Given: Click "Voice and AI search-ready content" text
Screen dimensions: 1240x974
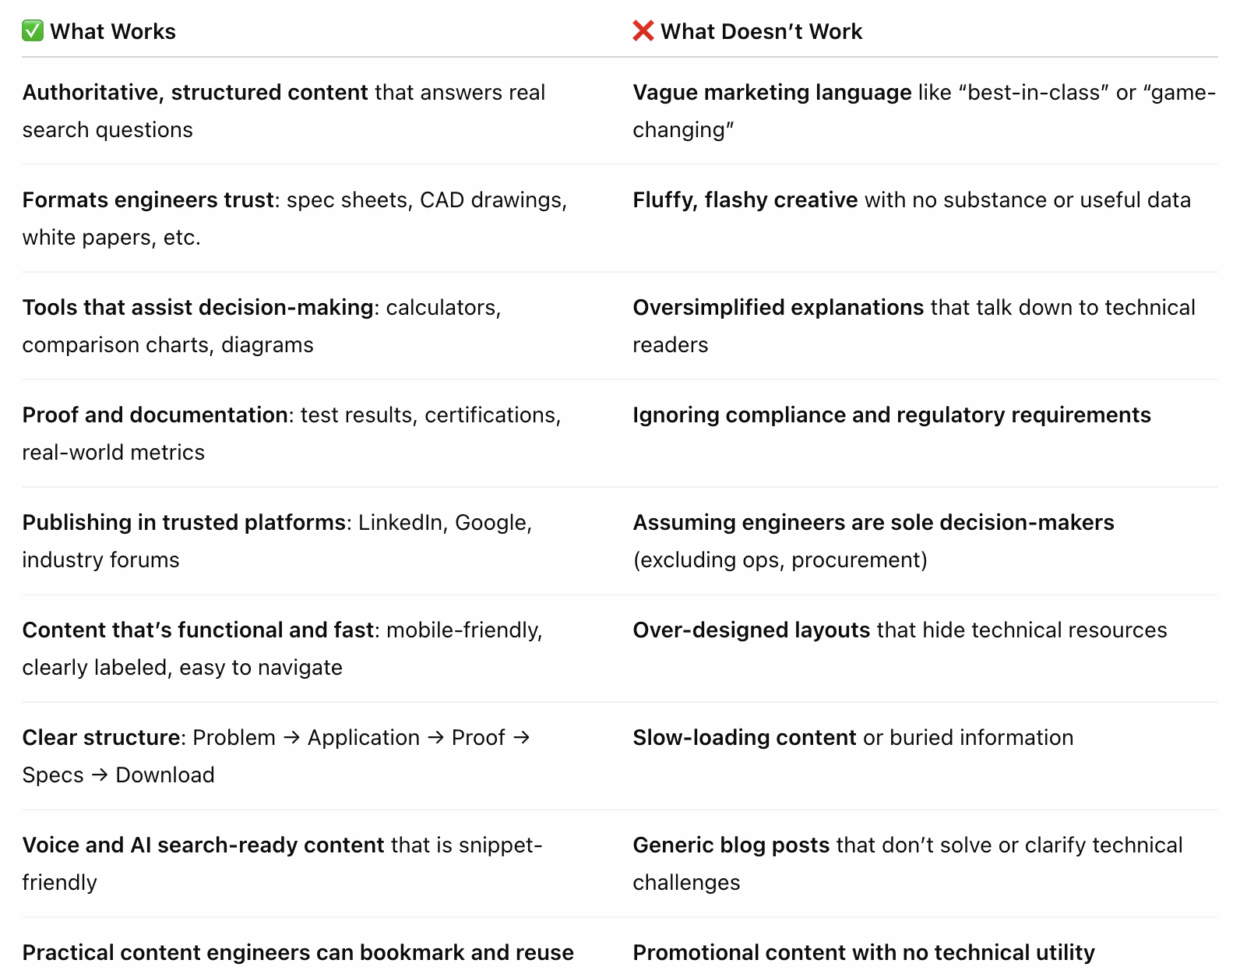Looking at the screenshot, I should tap(203, 845).
